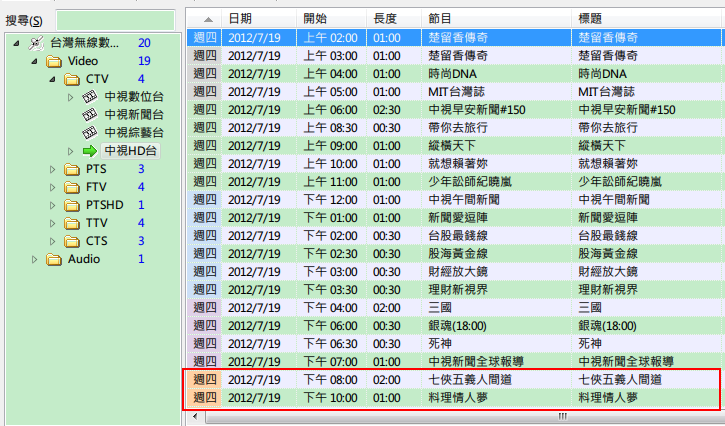Click the PTS folder icon
The width and height of the screenshot is (725, 426).
coord(72,169)
